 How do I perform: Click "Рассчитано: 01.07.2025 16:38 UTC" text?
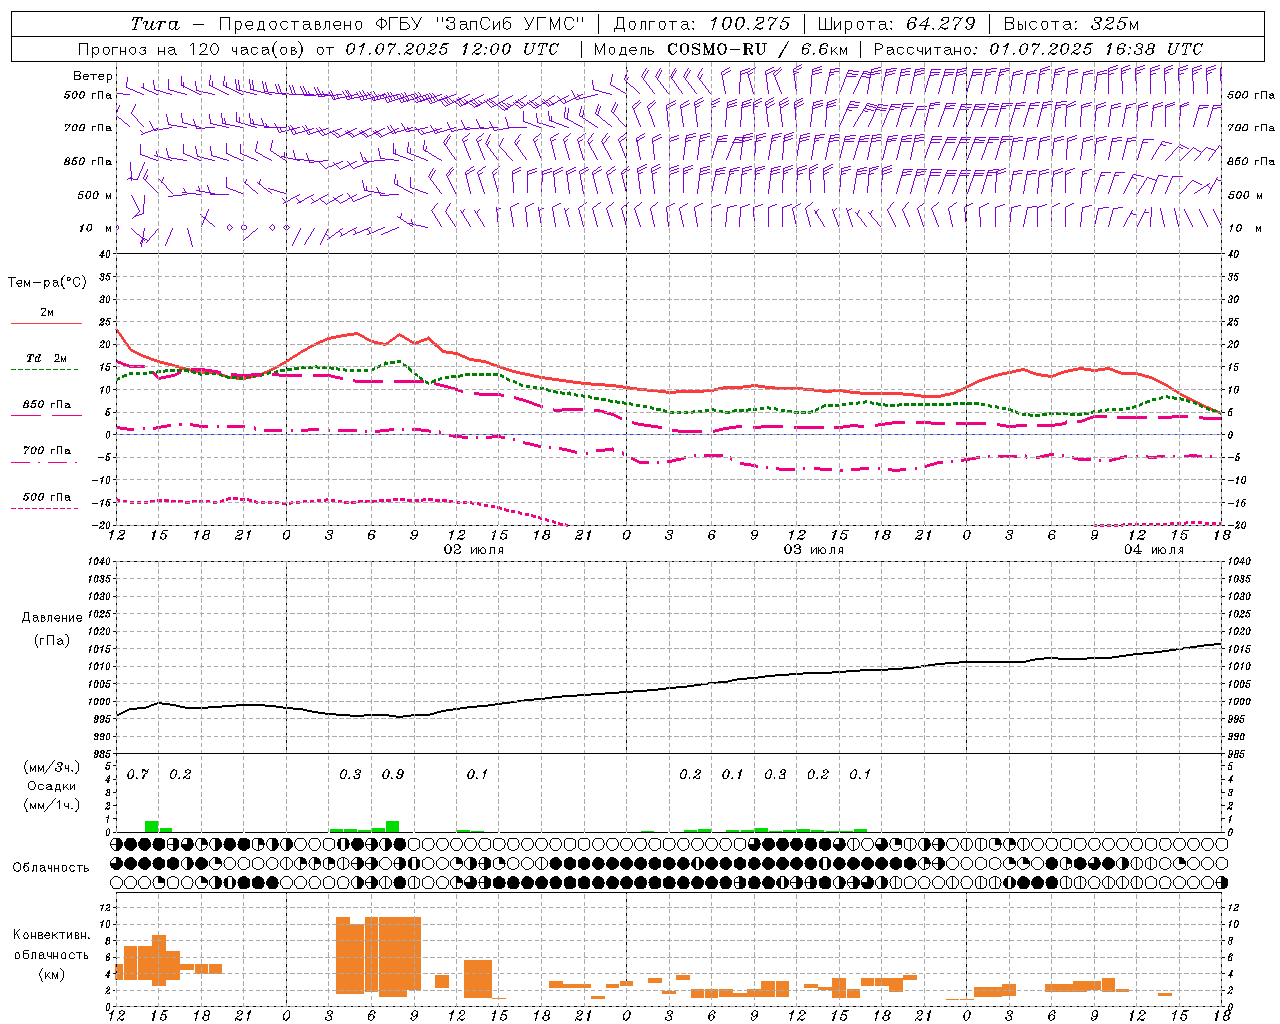tap(1038, 49)
